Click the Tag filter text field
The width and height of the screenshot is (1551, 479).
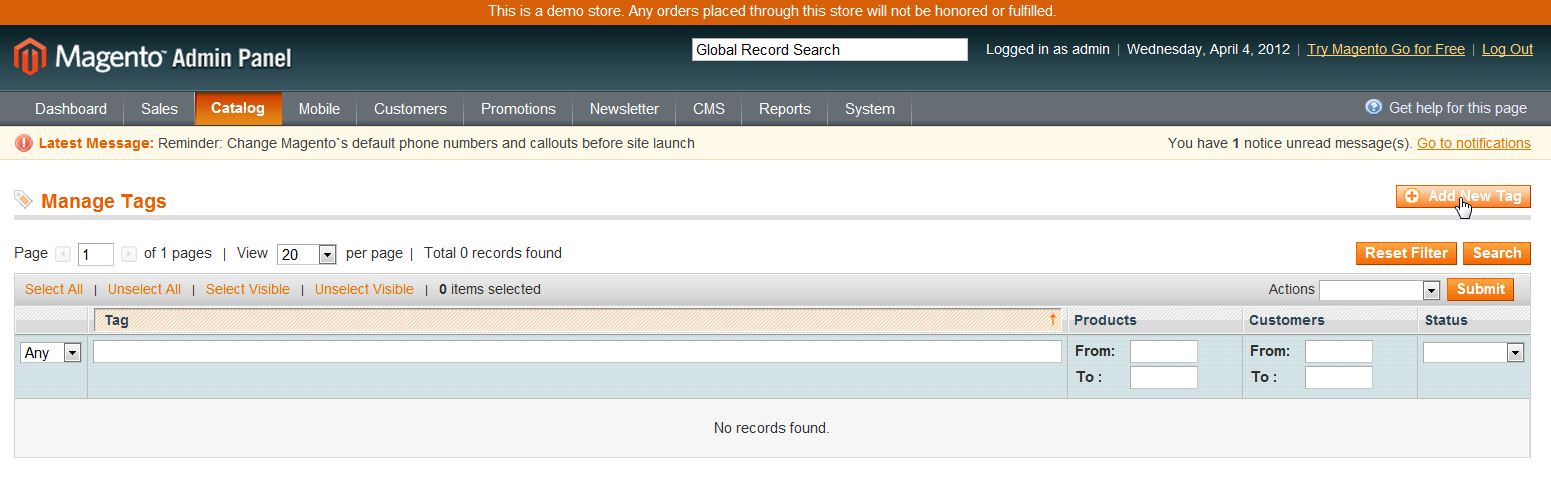(x=577, y=351)
